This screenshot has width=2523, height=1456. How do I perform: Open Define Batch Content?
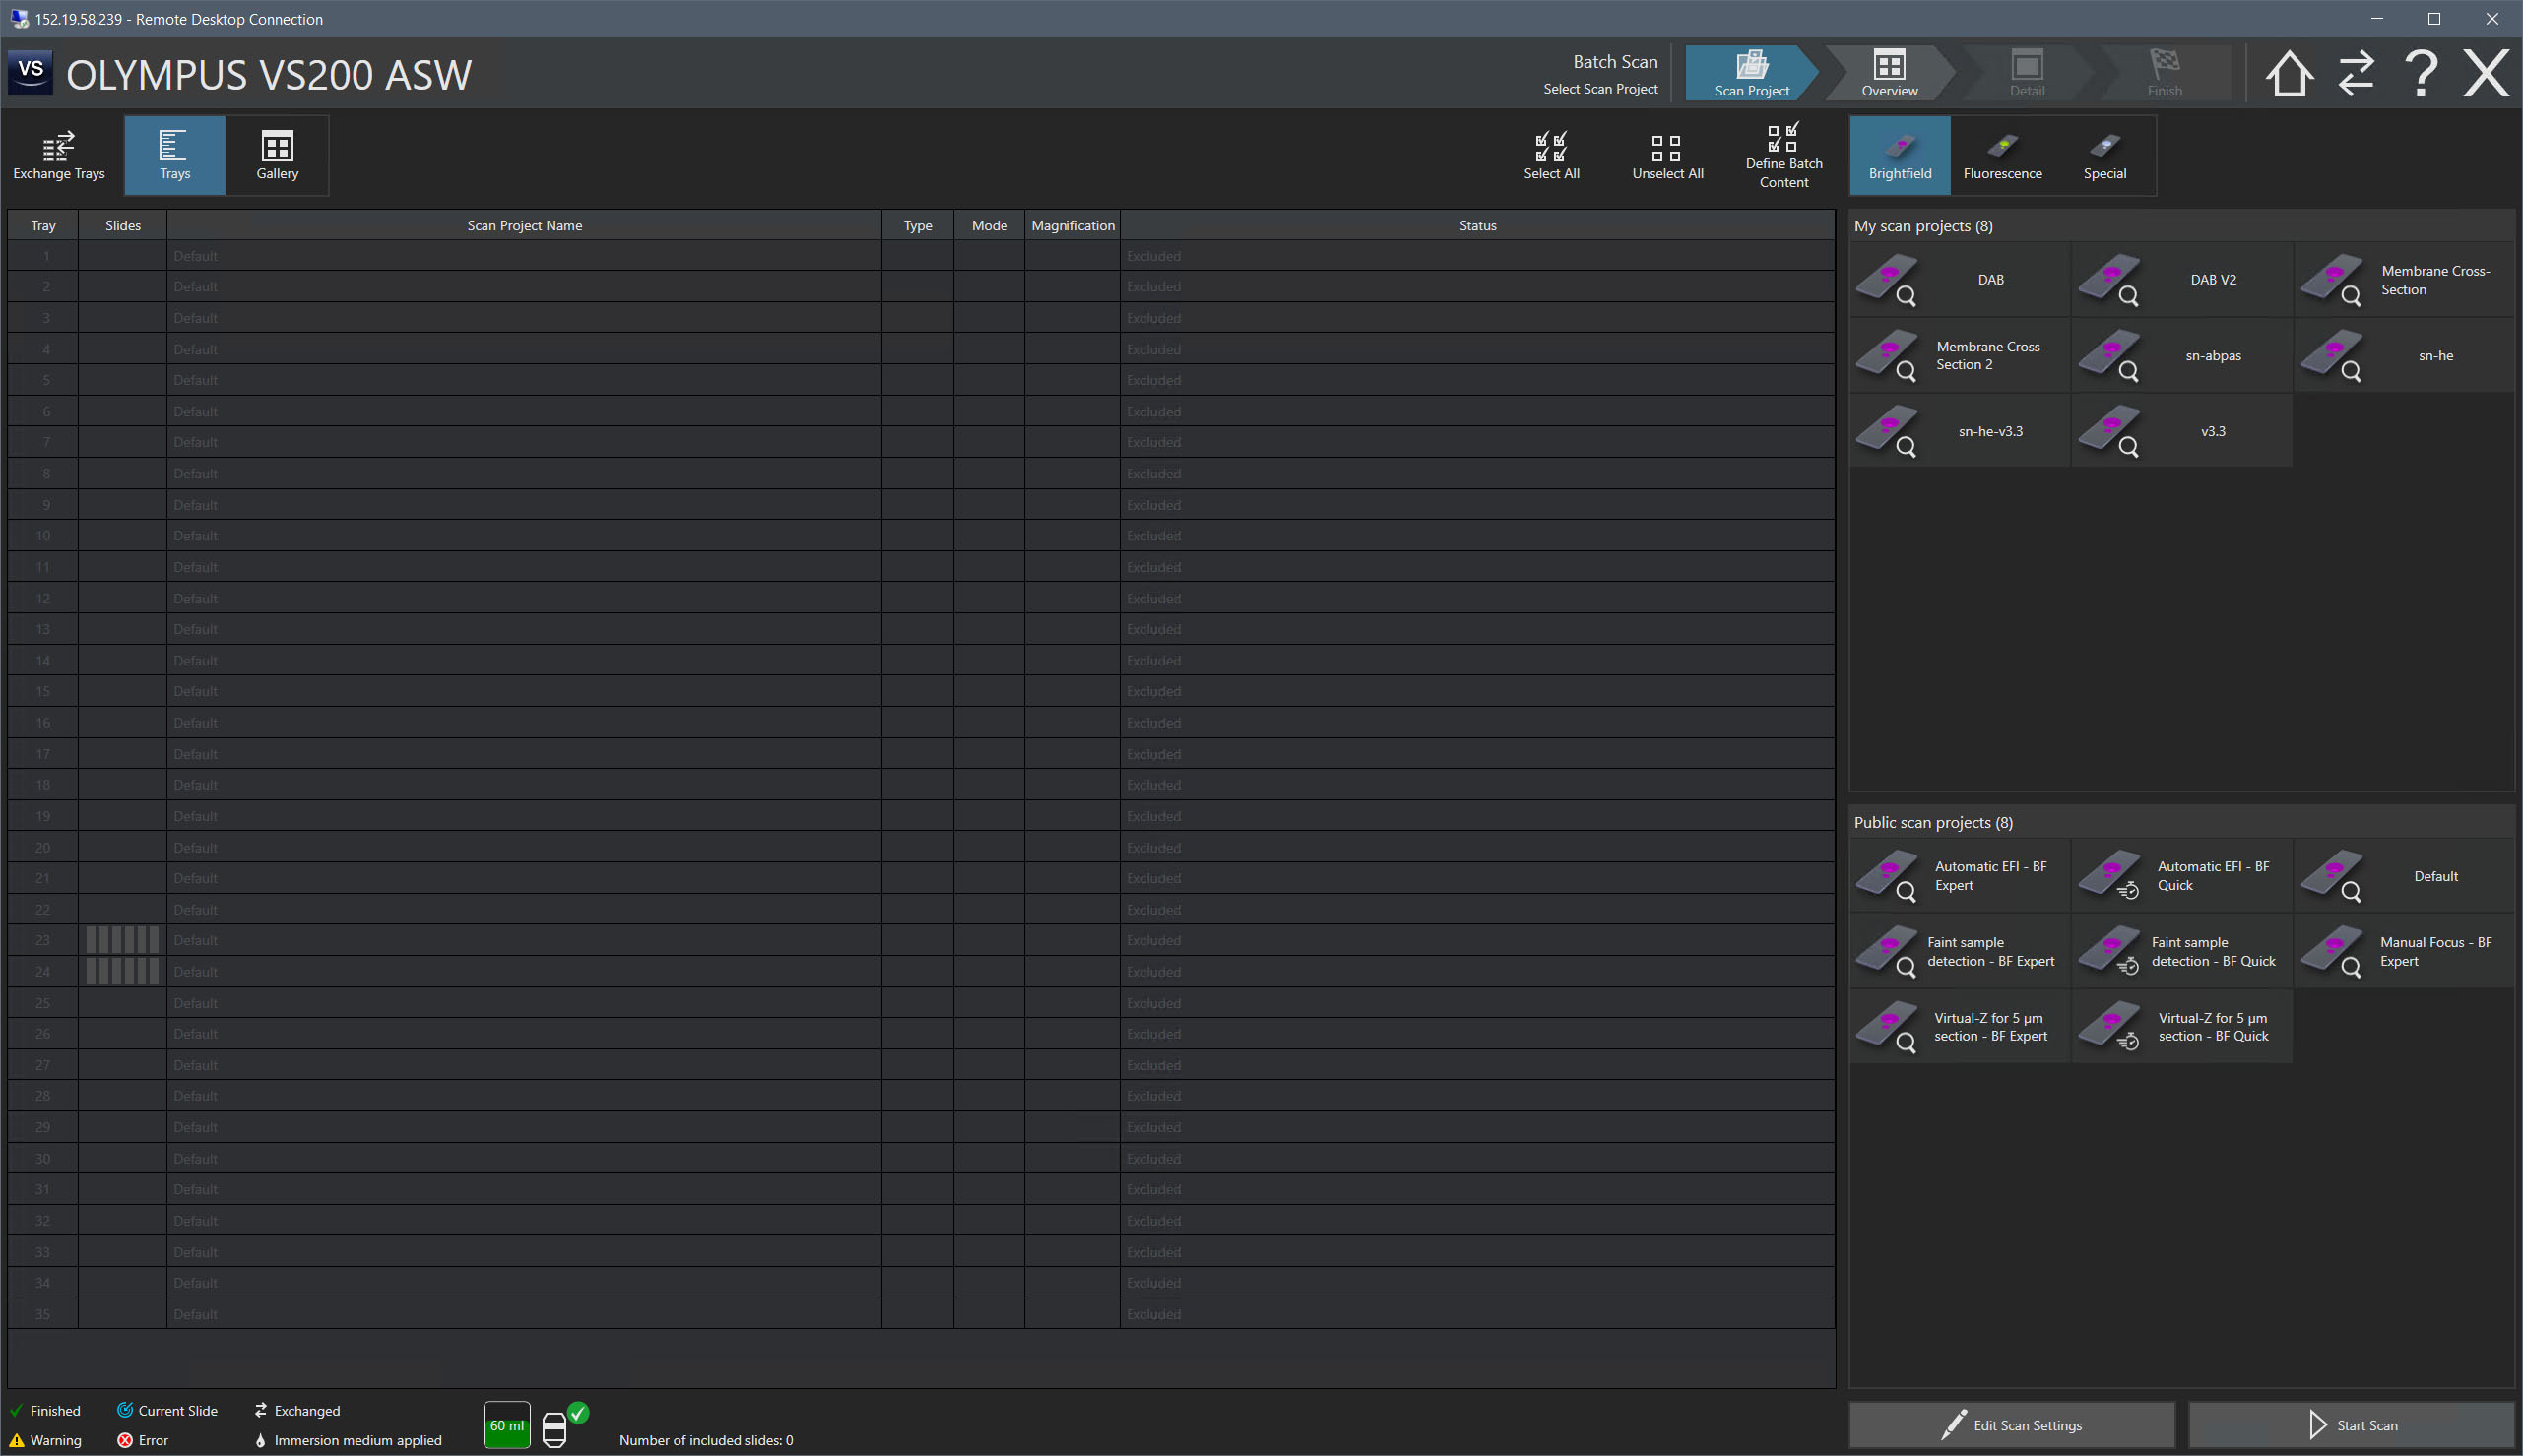[x=1784, y=155]
